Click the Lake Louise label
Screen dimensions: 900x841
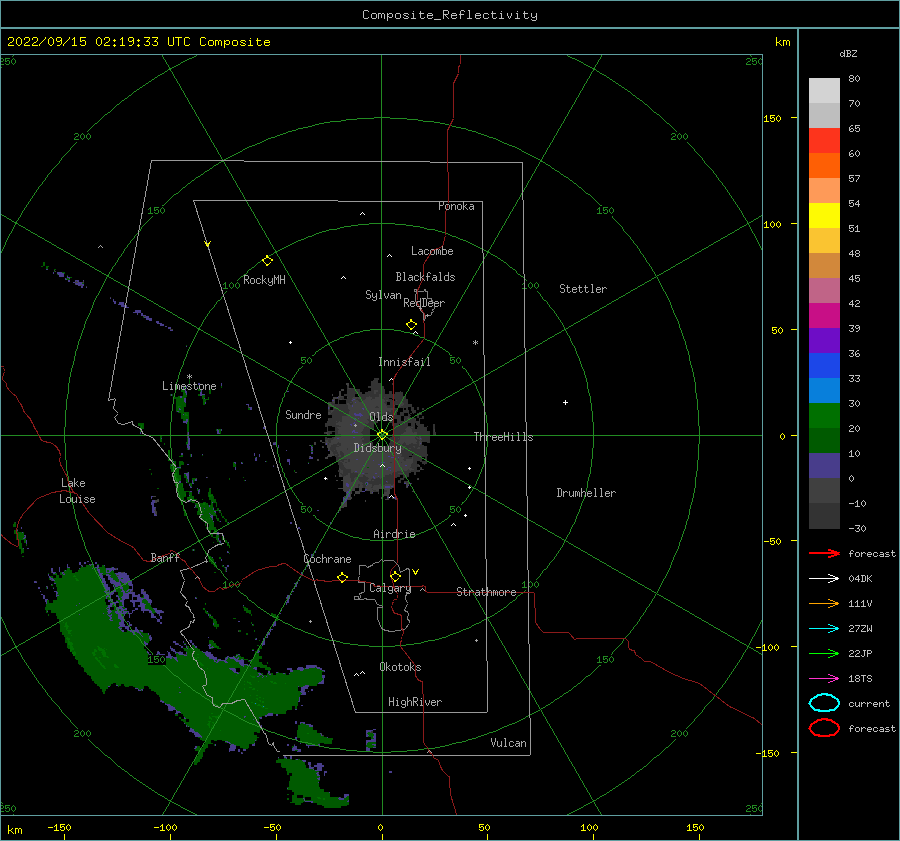tap(77, 491)
